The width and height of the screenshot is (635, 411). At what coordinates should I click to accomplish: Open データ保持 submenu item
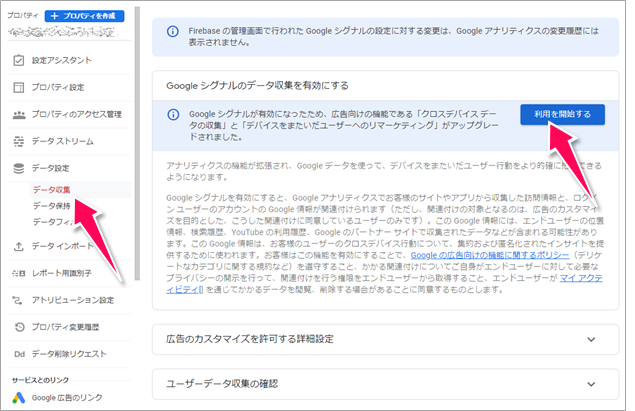(51, 206)
